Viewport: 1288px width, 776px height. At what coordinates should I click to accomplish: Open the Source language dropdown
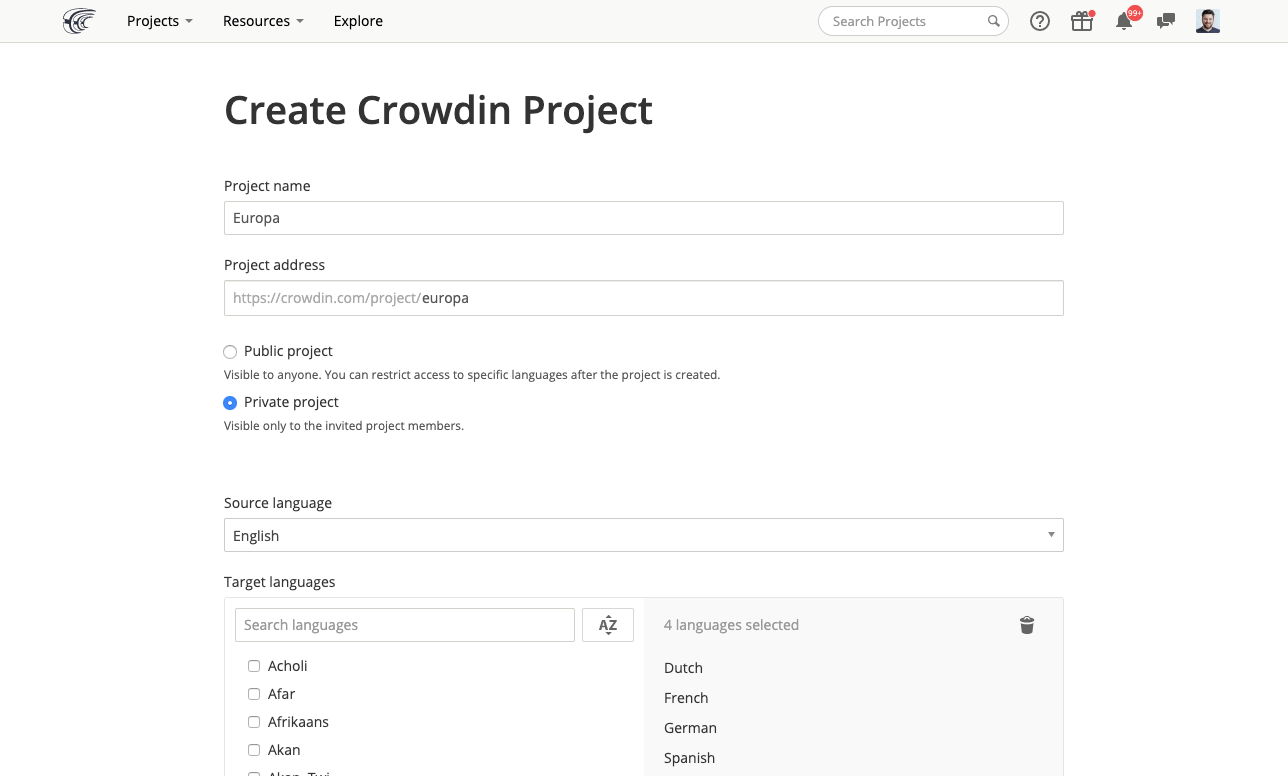[x=644, y=535]
